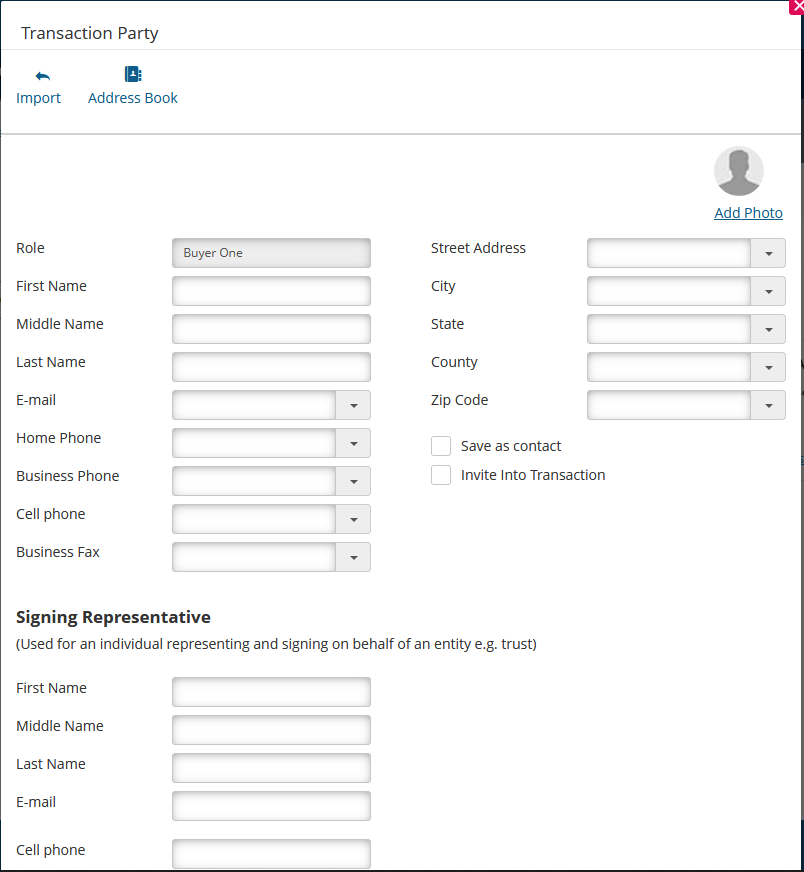The image size is (804, 872).
Task: Enable the Save as contact checkbox
Action: 441,446
